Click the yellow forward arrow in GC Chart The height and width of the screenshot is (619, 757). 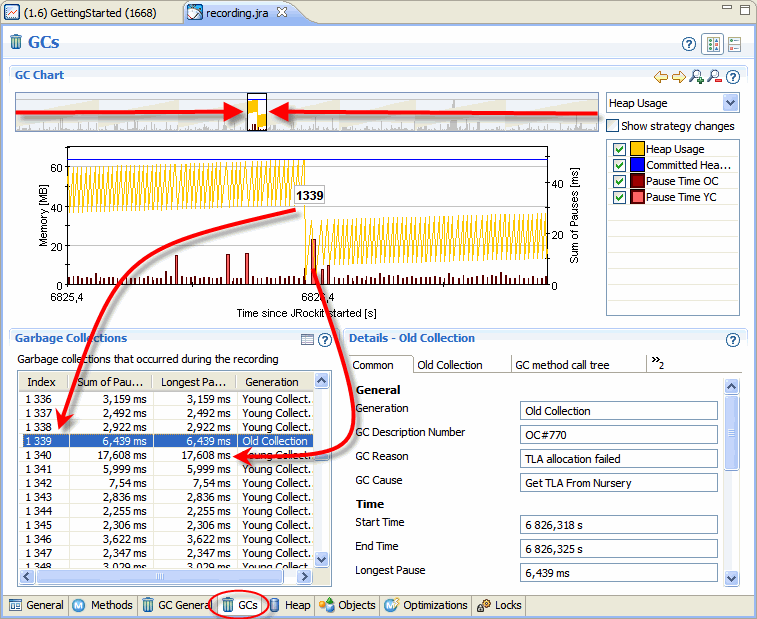click(x=678, y=76)
